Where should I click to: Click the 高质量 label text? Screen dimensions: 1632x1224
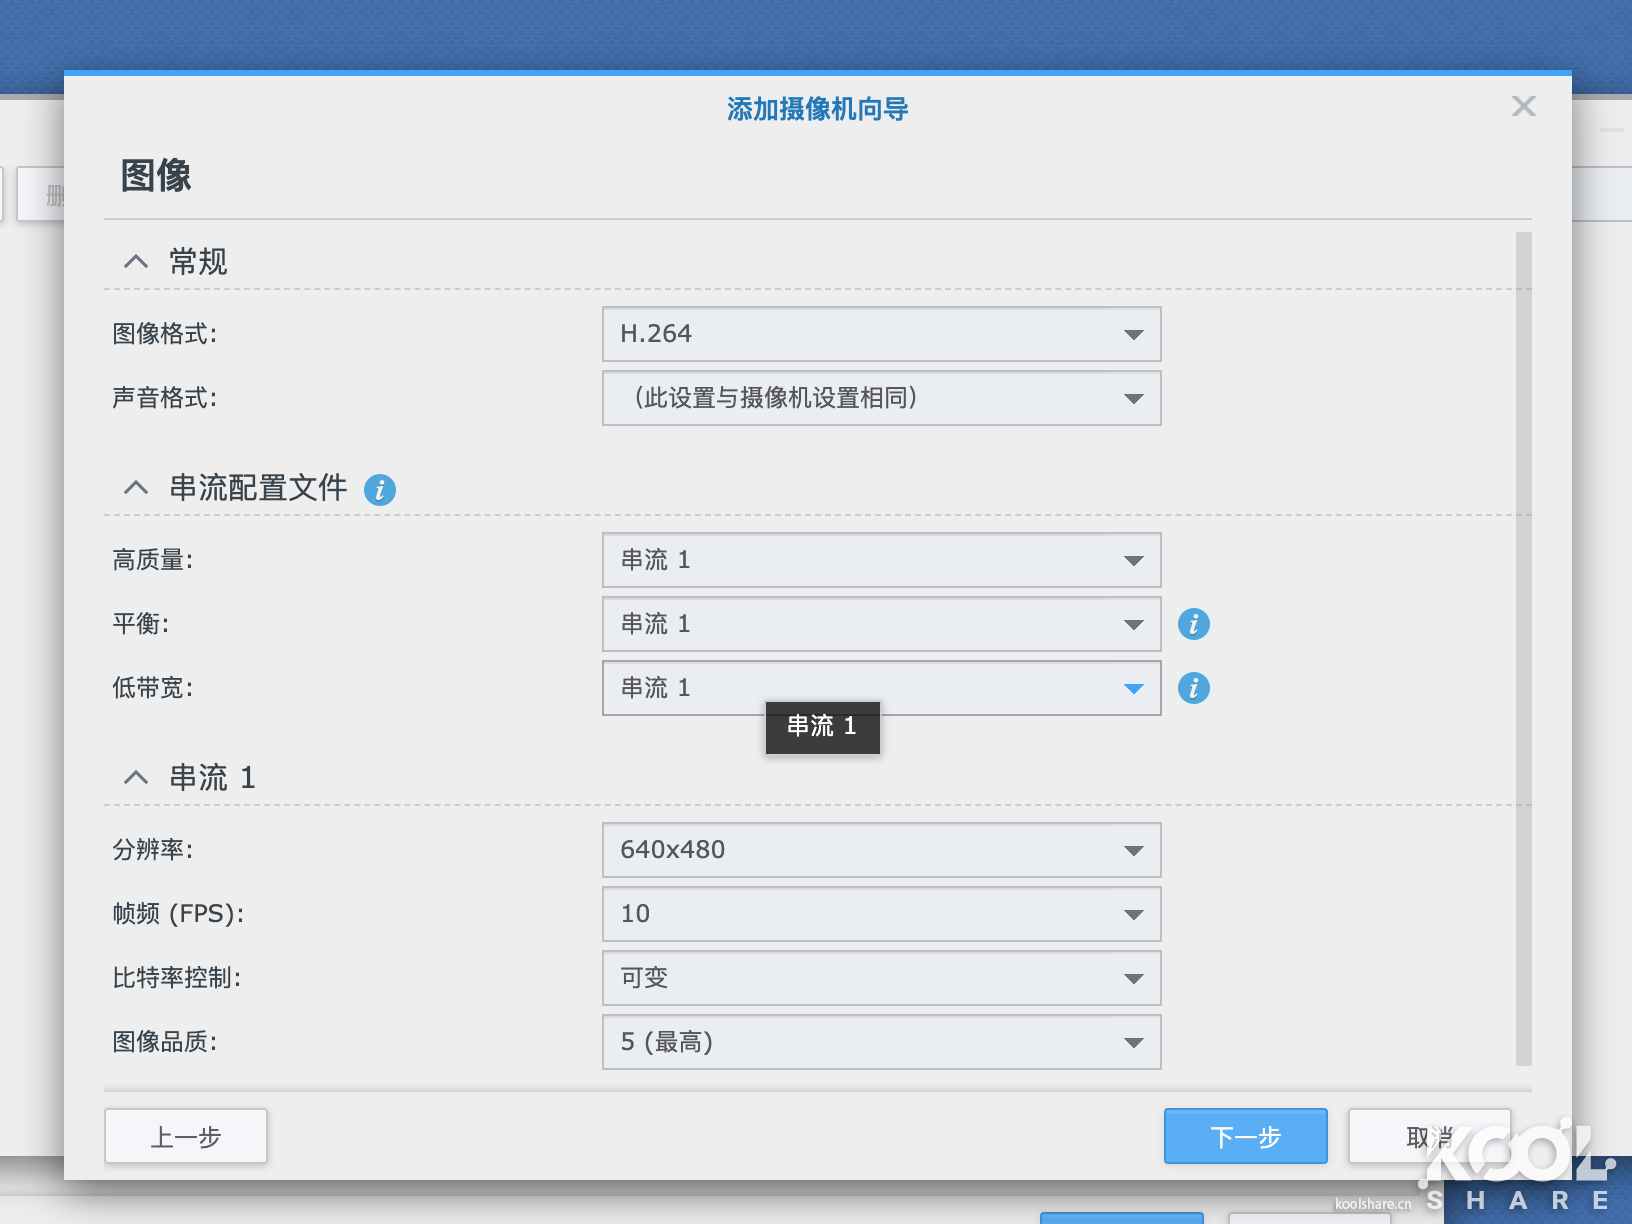[152, 560]
